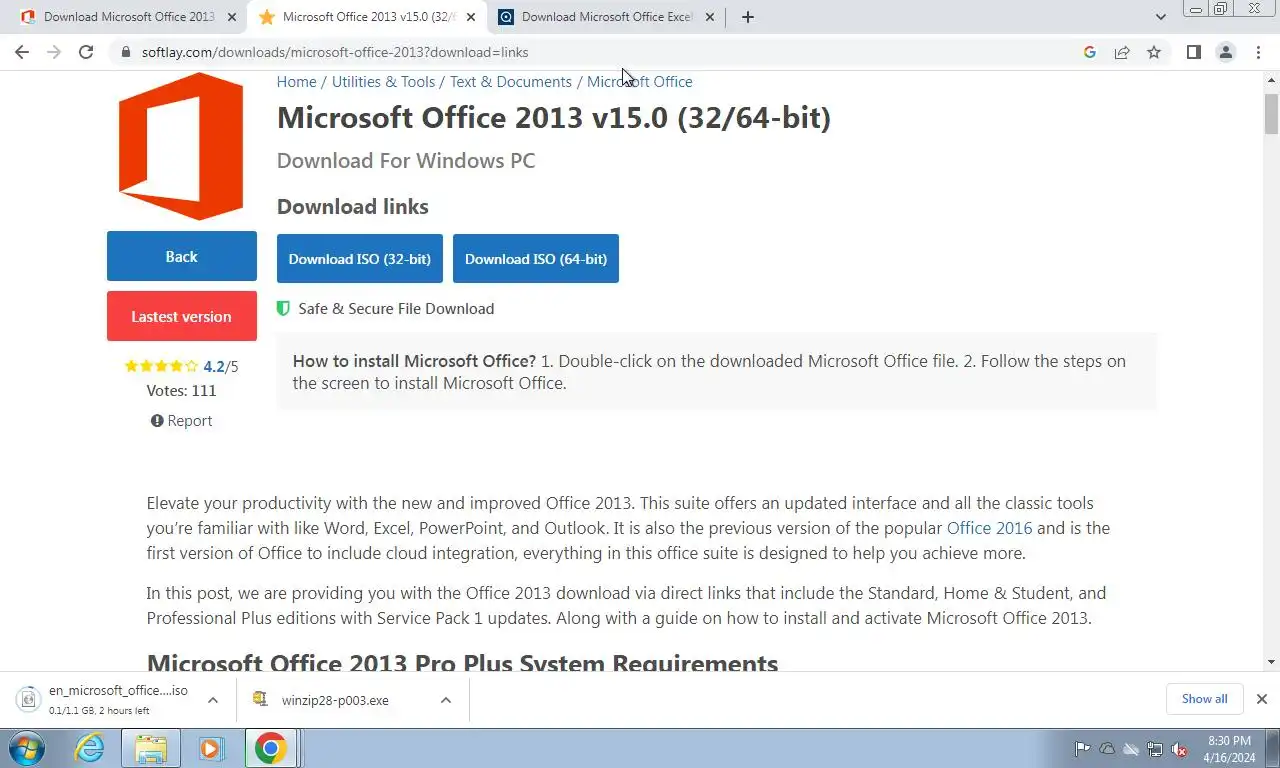Open the Chrome profile avatar

tap(1226, 52)
